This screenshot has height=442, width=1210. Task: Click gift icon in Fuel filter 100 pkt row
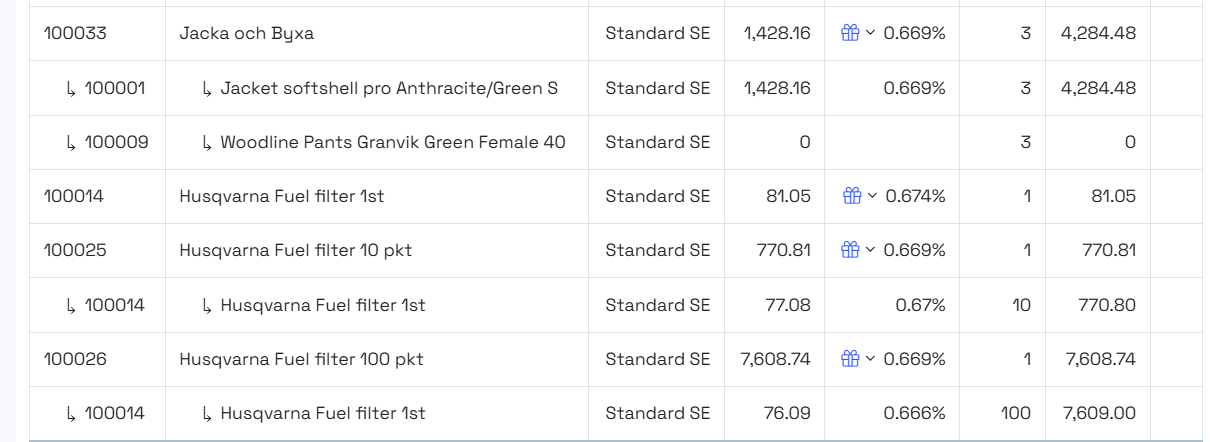tap(850, 359)
